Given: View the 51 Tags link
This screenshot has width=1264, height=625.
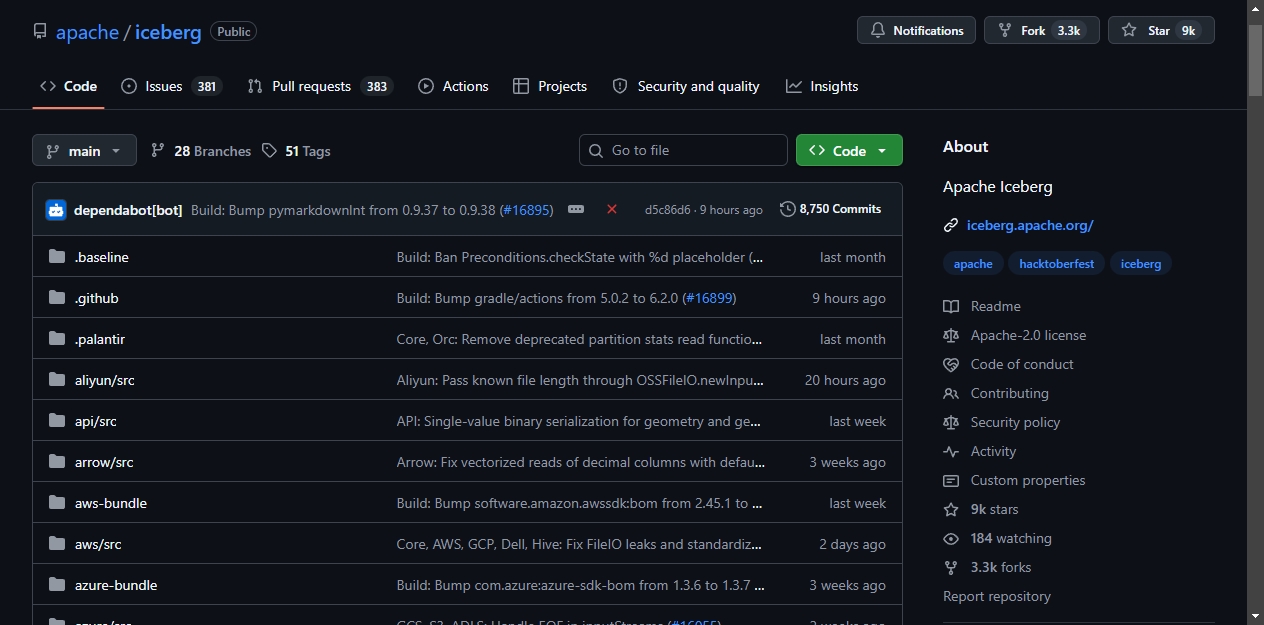Looking at the screenshot, I should coord(296,151).
